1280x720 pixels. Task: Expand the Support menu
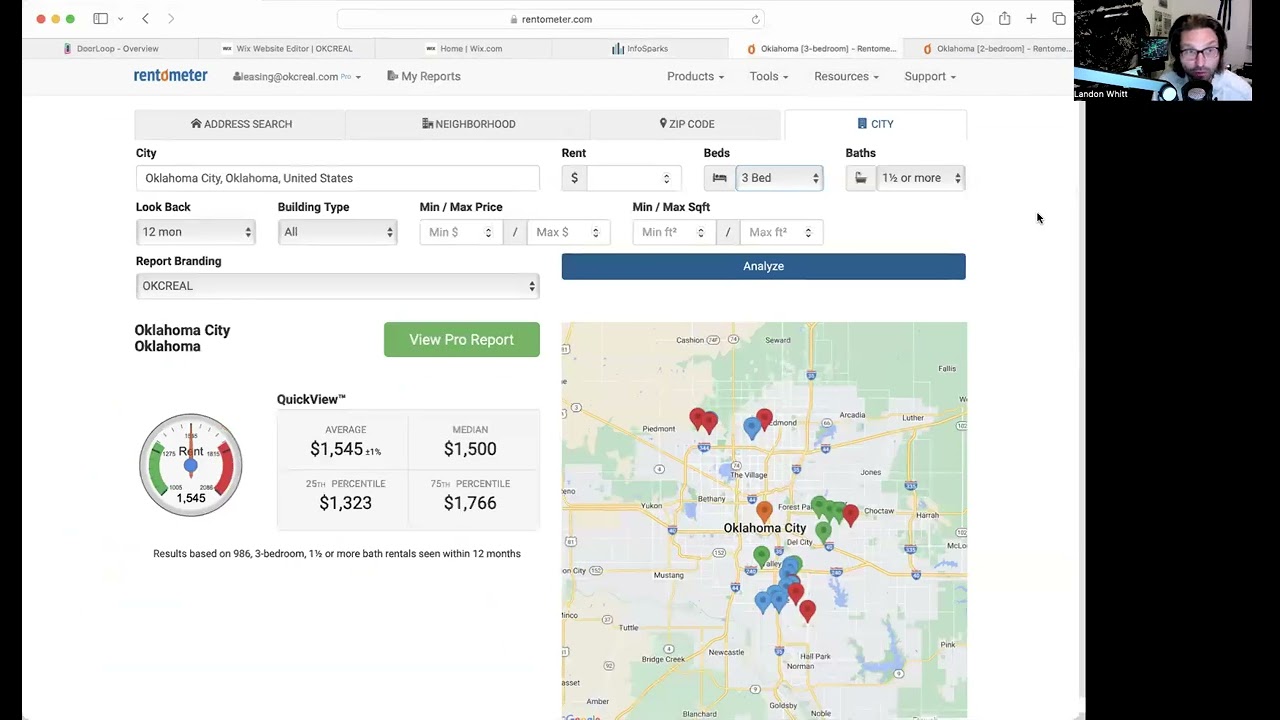[930, 76]
